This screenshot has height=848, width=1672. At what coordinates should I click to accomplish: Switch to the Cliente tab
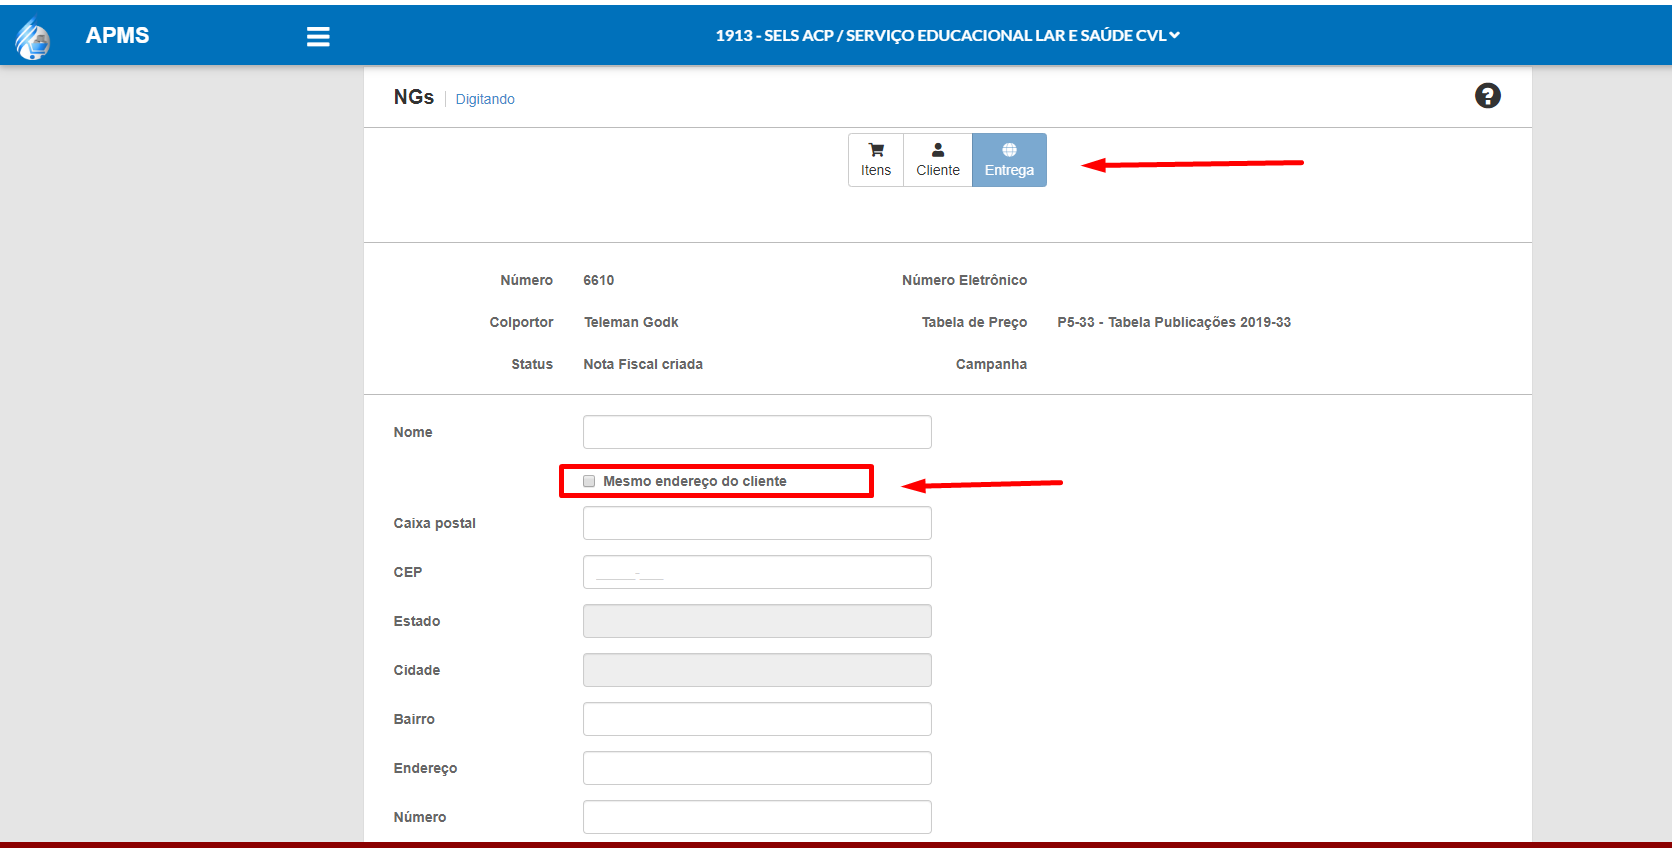pos(938,160)
